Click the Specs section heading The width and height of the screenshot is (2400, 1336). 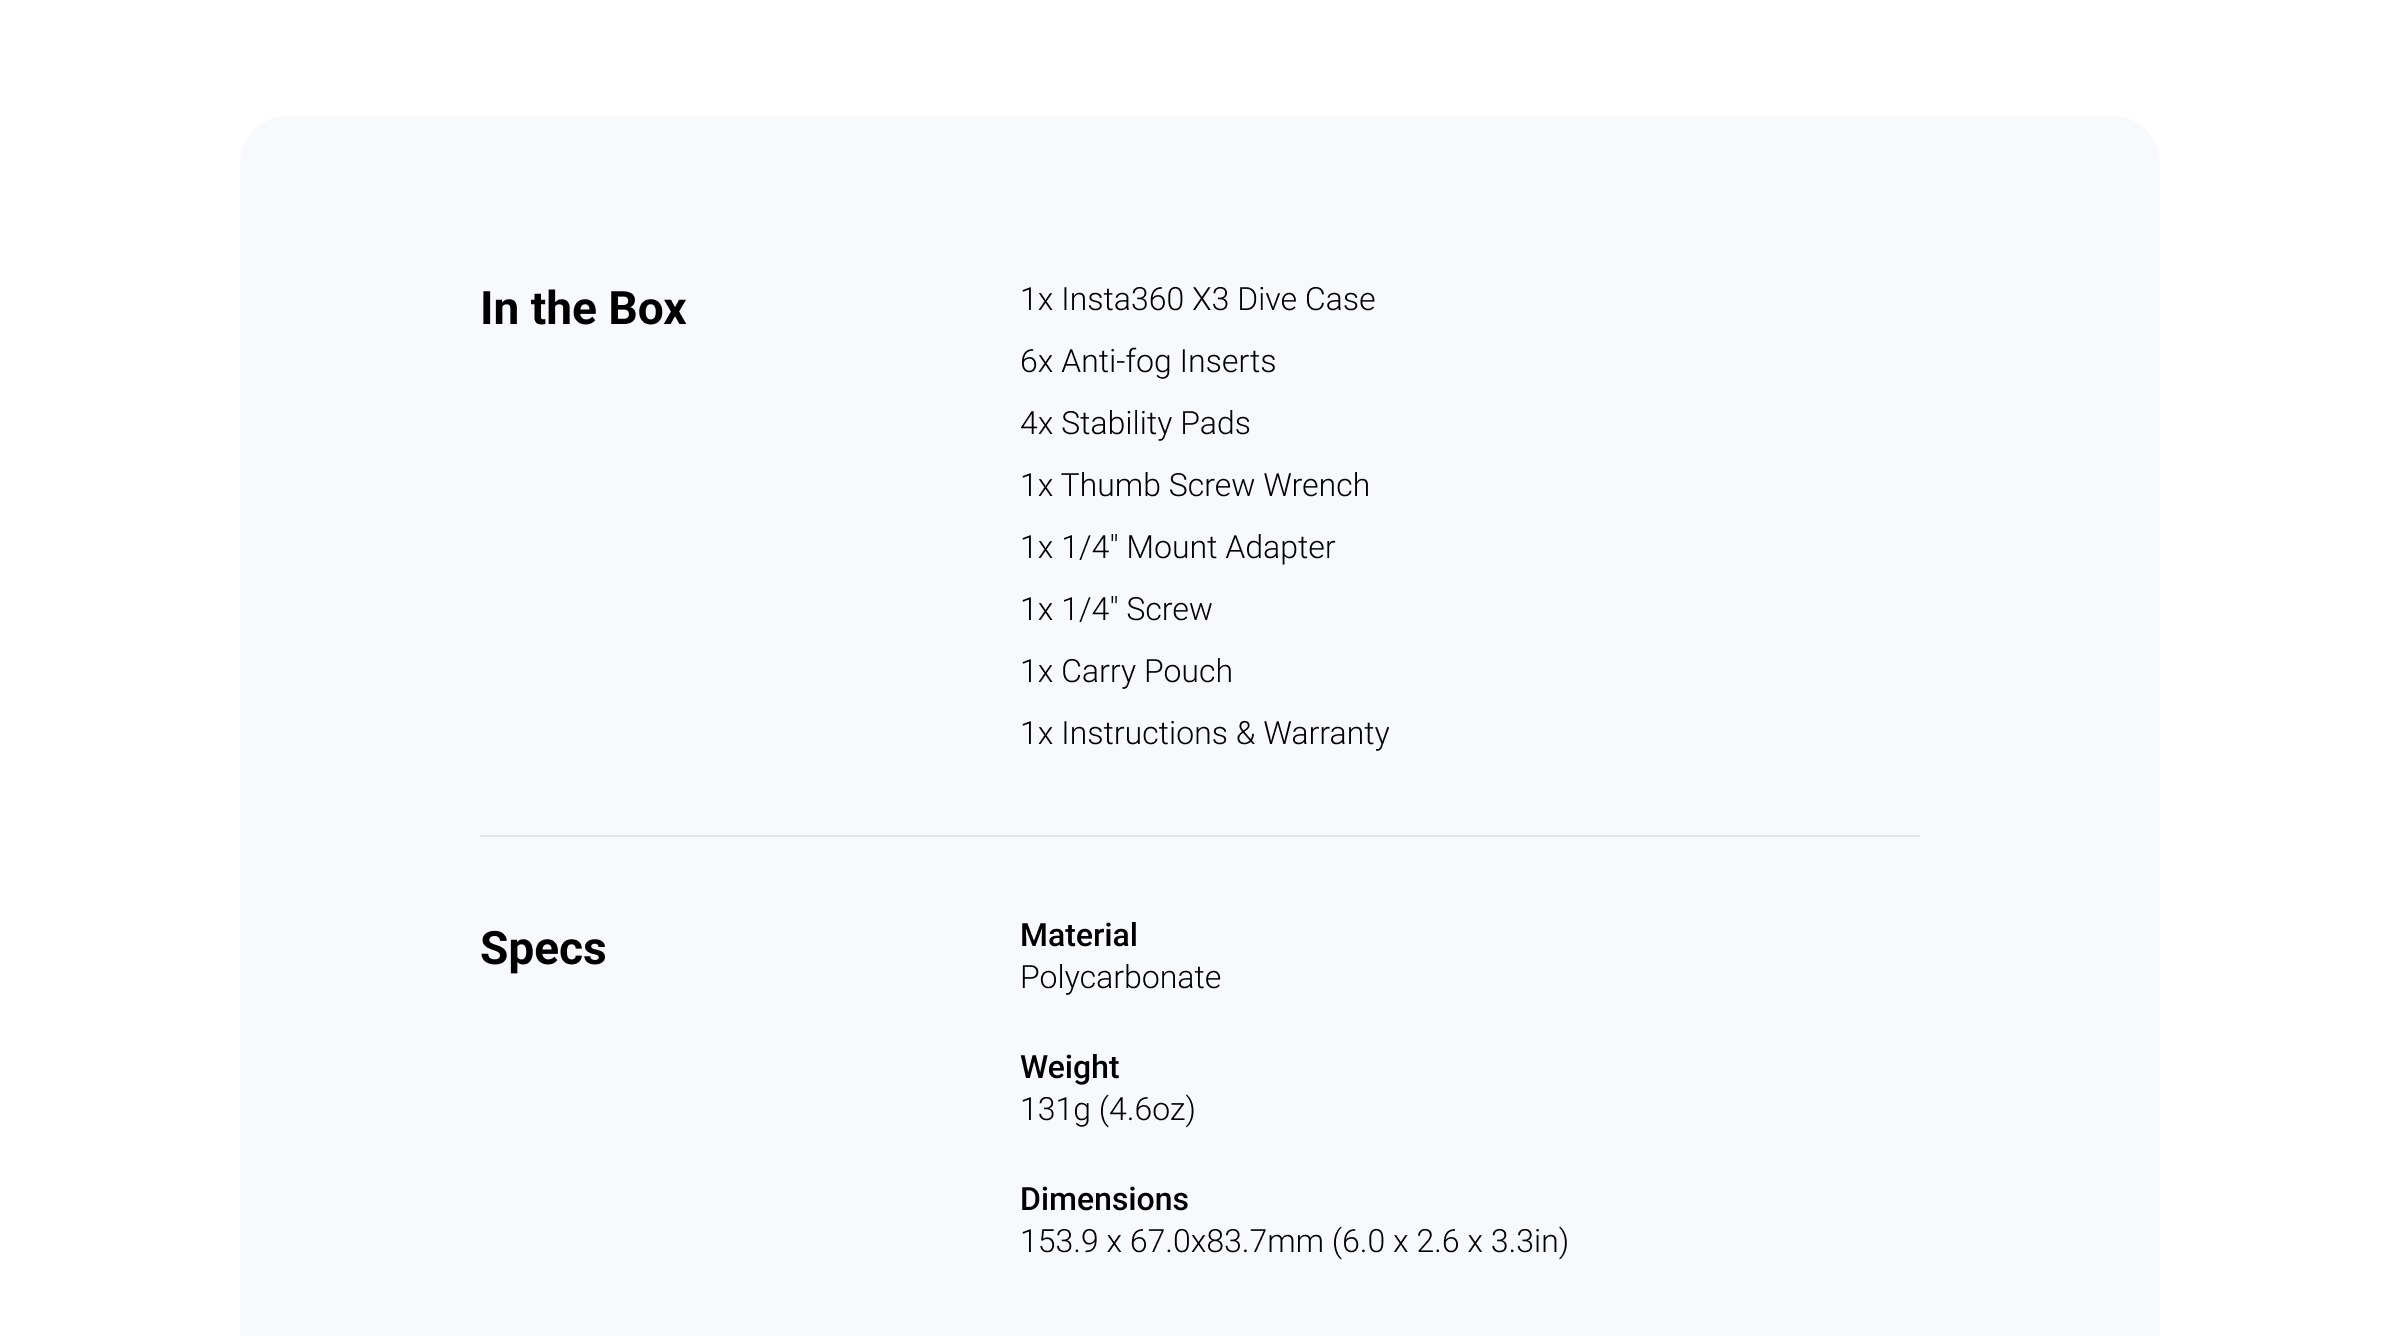[x=542, y=948]
